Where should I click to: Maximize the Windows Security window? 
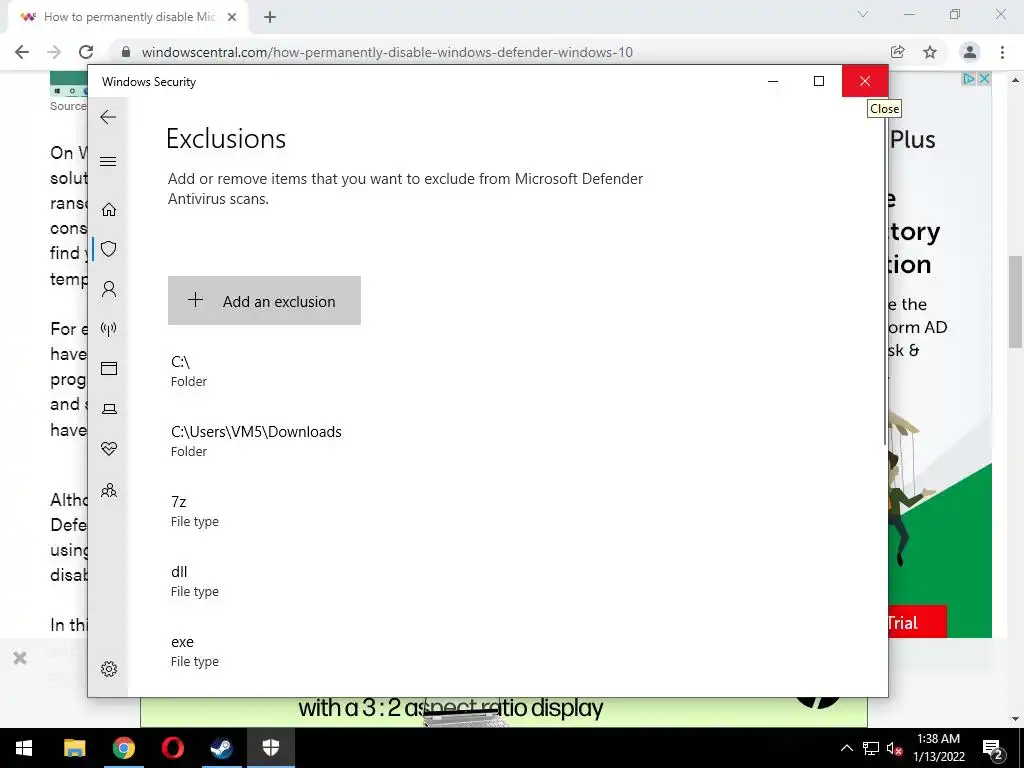(x=819, y=81)
